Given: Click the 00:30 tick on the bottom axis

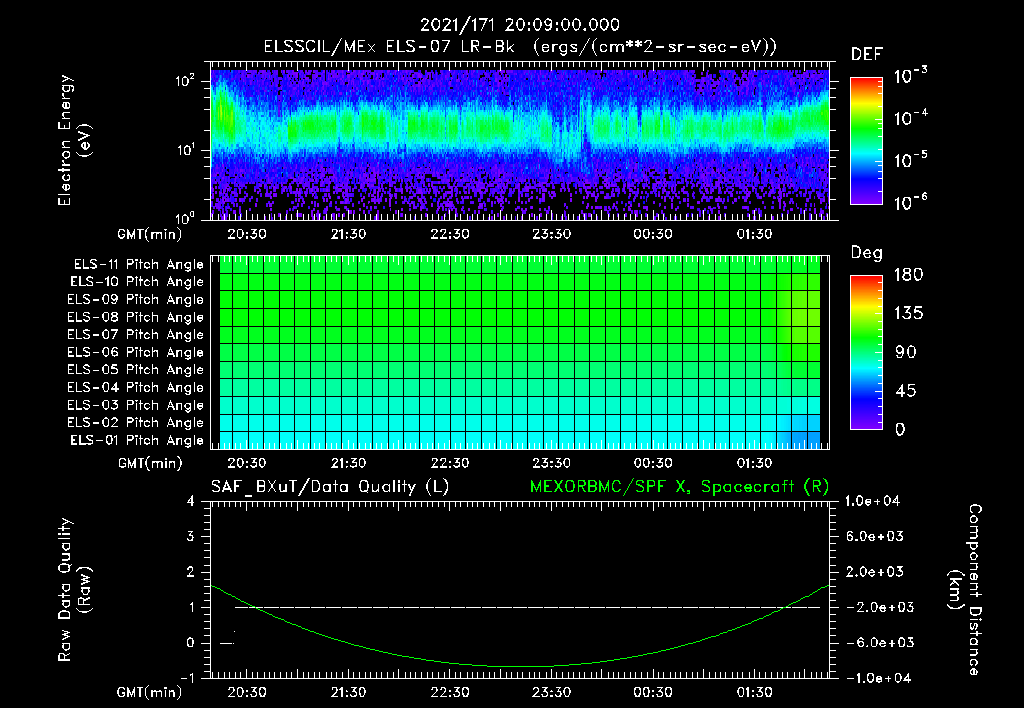Looking at the screenshot, I should 652,692.
